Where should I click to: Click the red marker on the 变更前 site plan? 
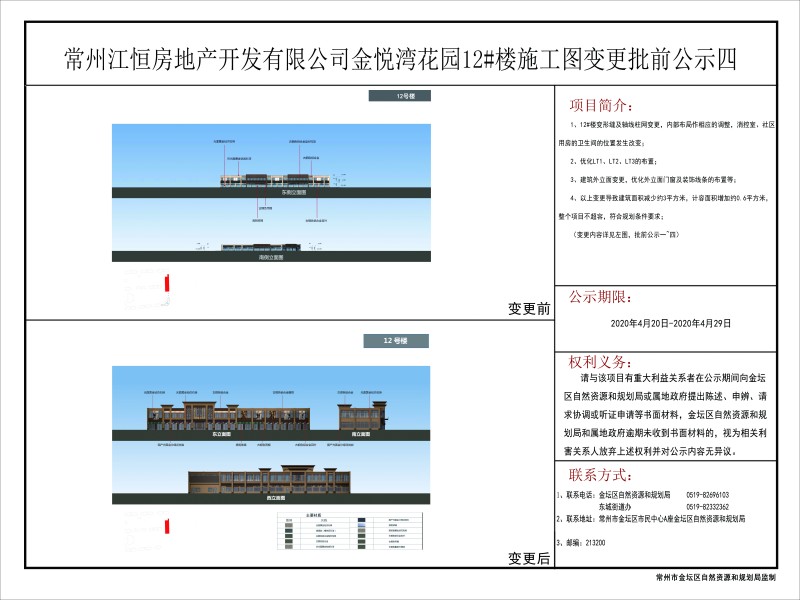[167, 283]
